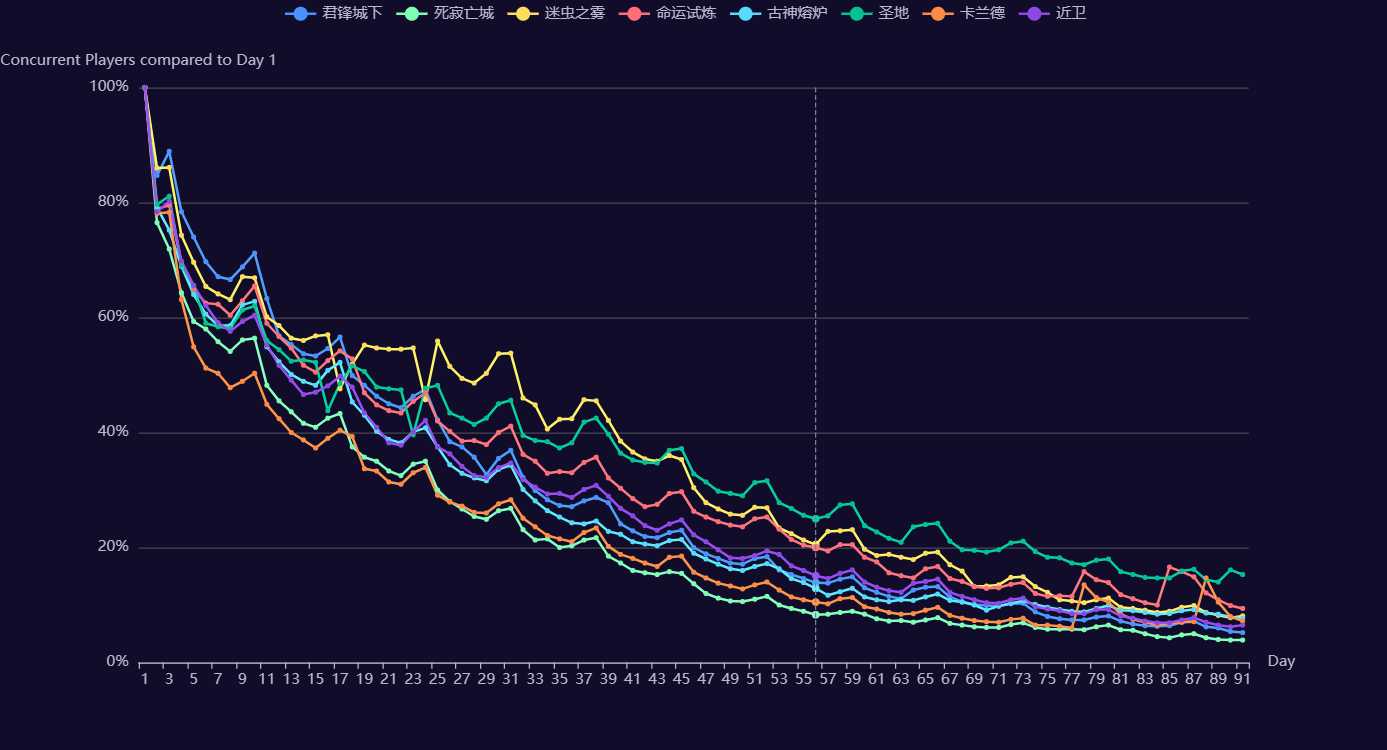
Task: Click the shared 100% data point at day 1
Action: 145,88
